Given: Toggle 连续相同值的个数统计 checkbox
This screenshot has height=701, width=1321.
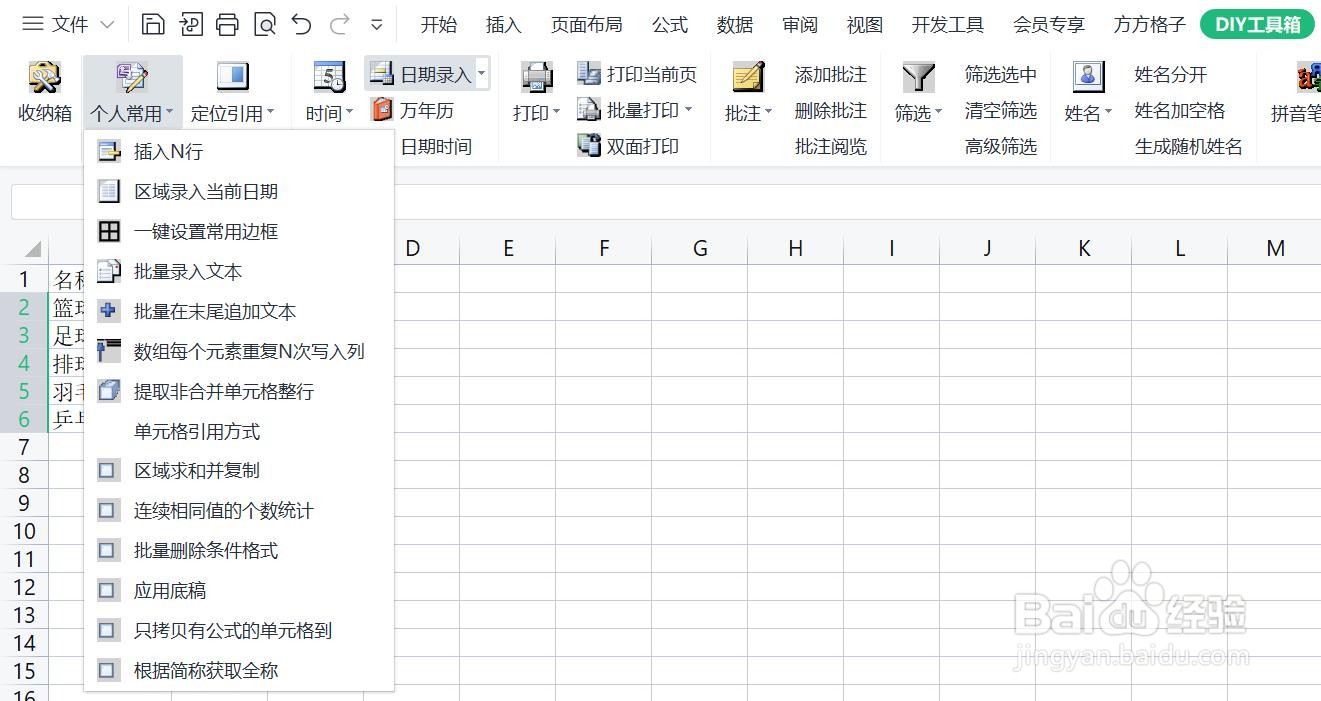Looking at the screenshot, I should 107,510.
